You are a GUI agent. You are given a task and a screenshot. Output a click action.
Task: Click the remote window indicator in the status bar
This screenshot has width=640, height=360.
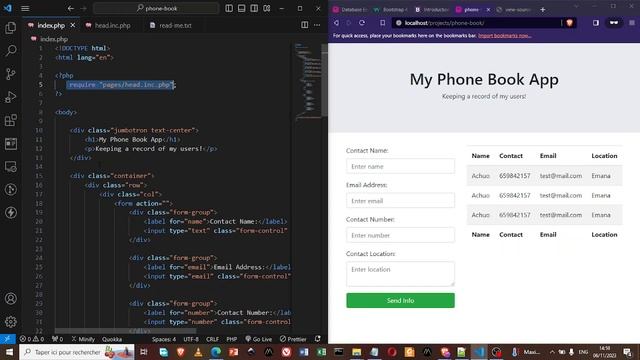[8, 339]
